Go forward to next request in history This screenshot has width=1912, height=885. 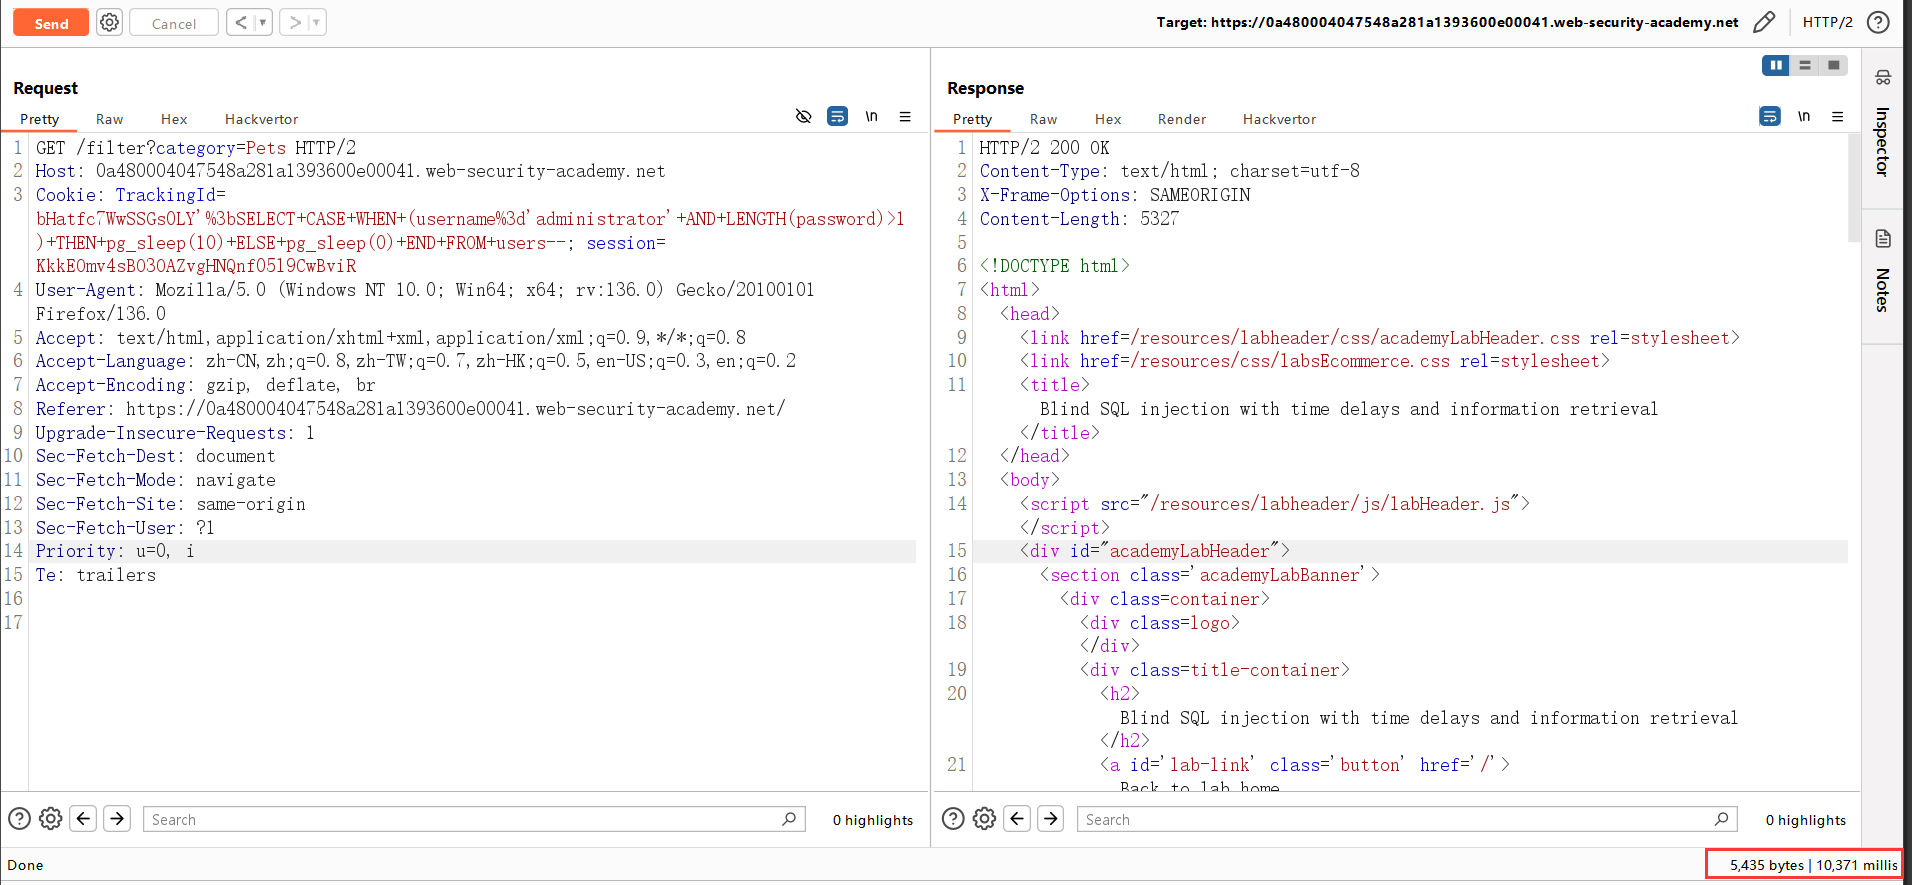coord(295,22)
